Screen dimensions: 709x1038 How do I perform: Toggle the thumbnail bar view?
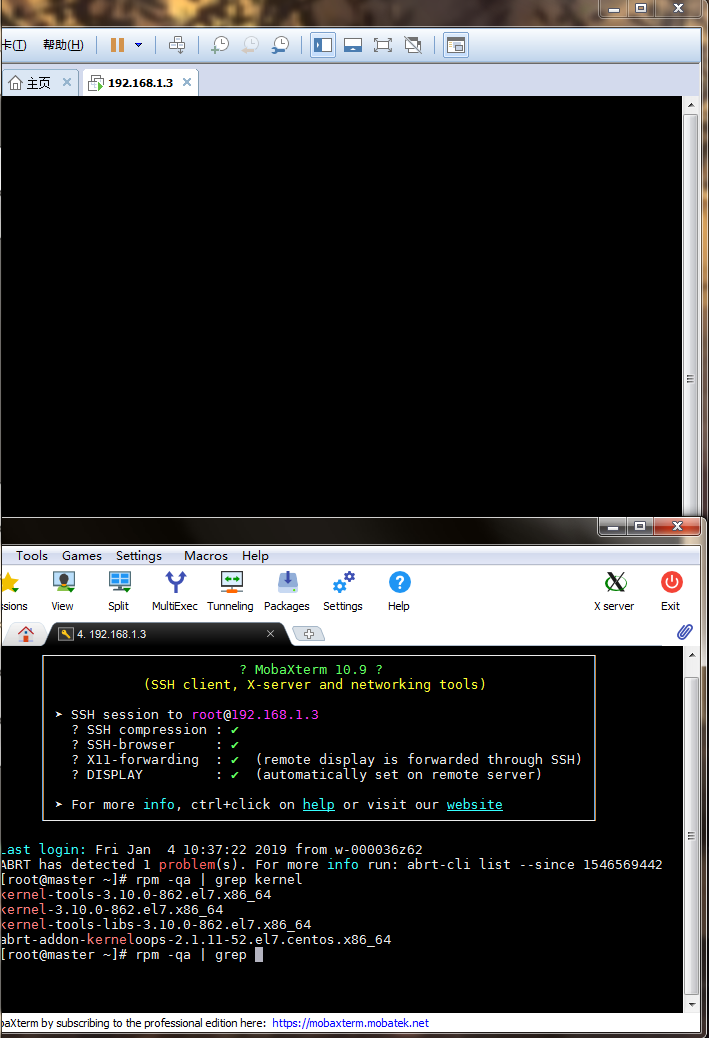(353, 45)
